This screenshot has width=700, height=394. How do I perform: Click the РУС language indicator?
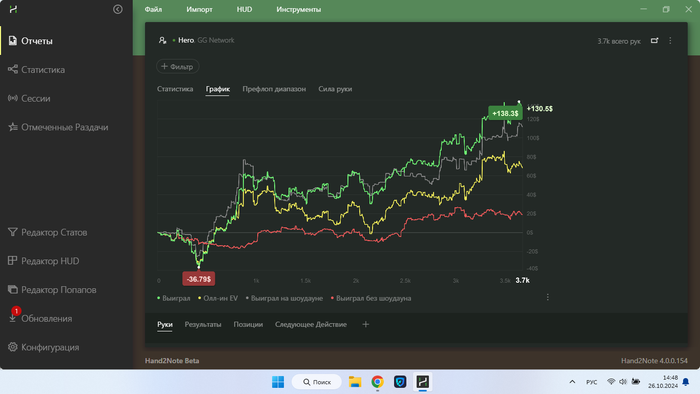[x=592, y=382]
